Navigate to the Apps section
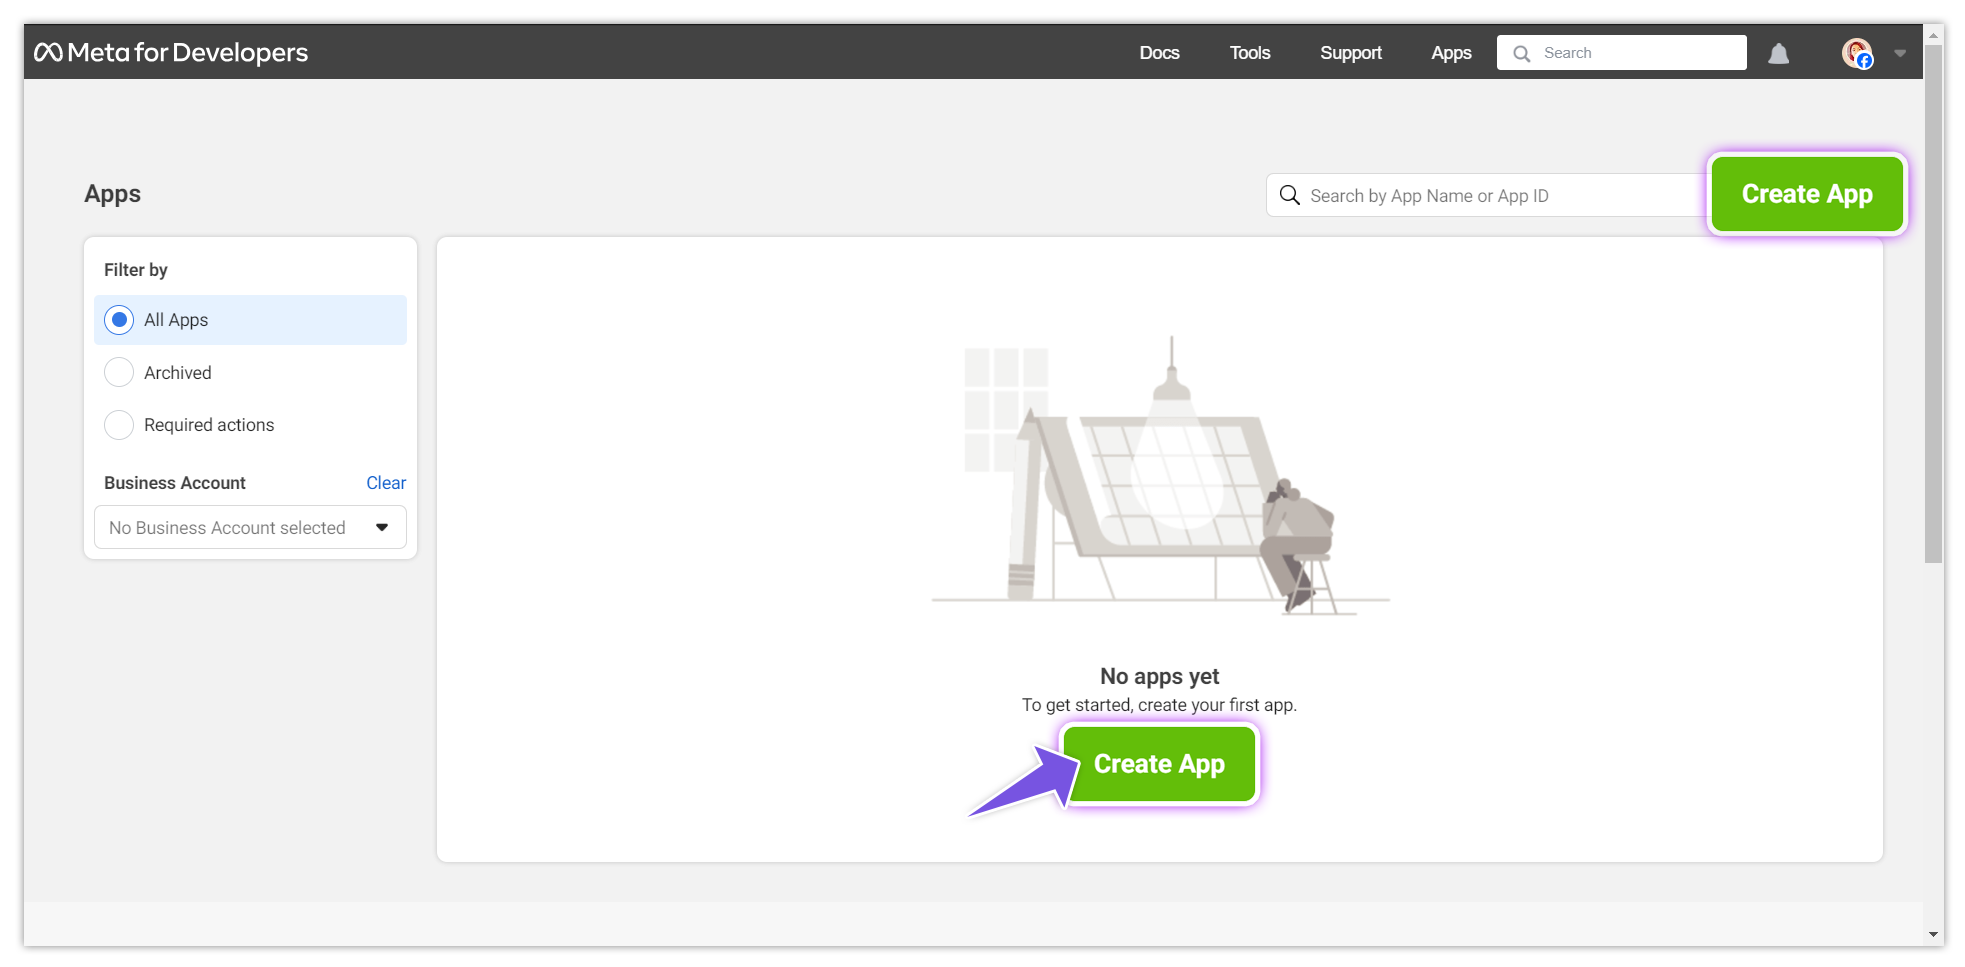The width and height of the screenshot is (1965, 967). click(x=1451, y=52)
